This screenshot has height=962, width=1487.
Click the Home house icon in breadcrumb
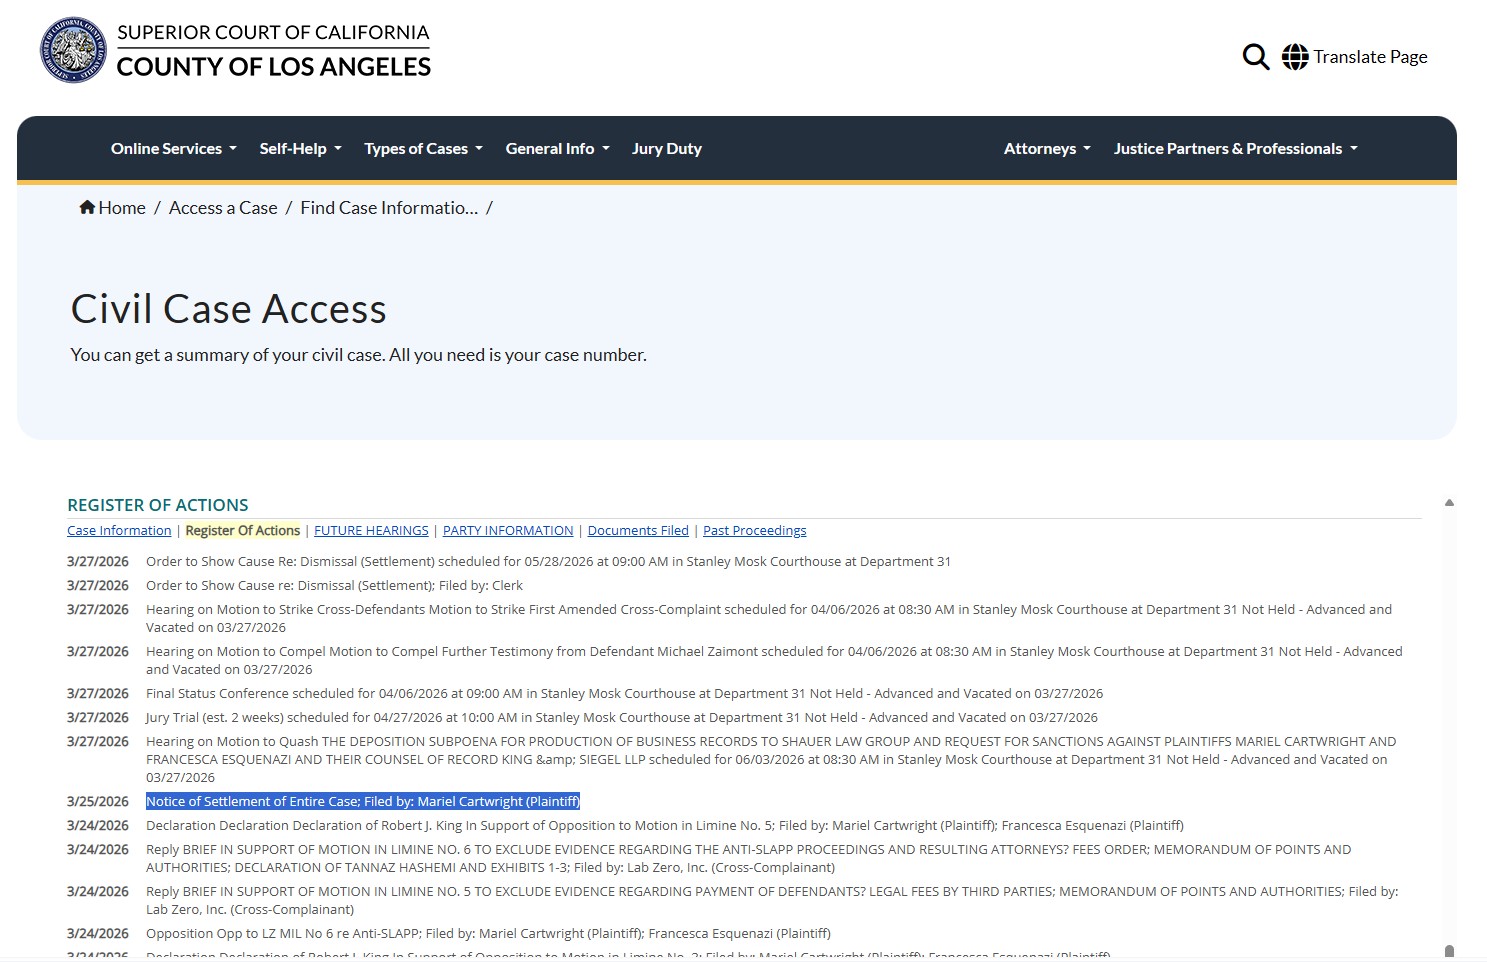click(87, 207)
